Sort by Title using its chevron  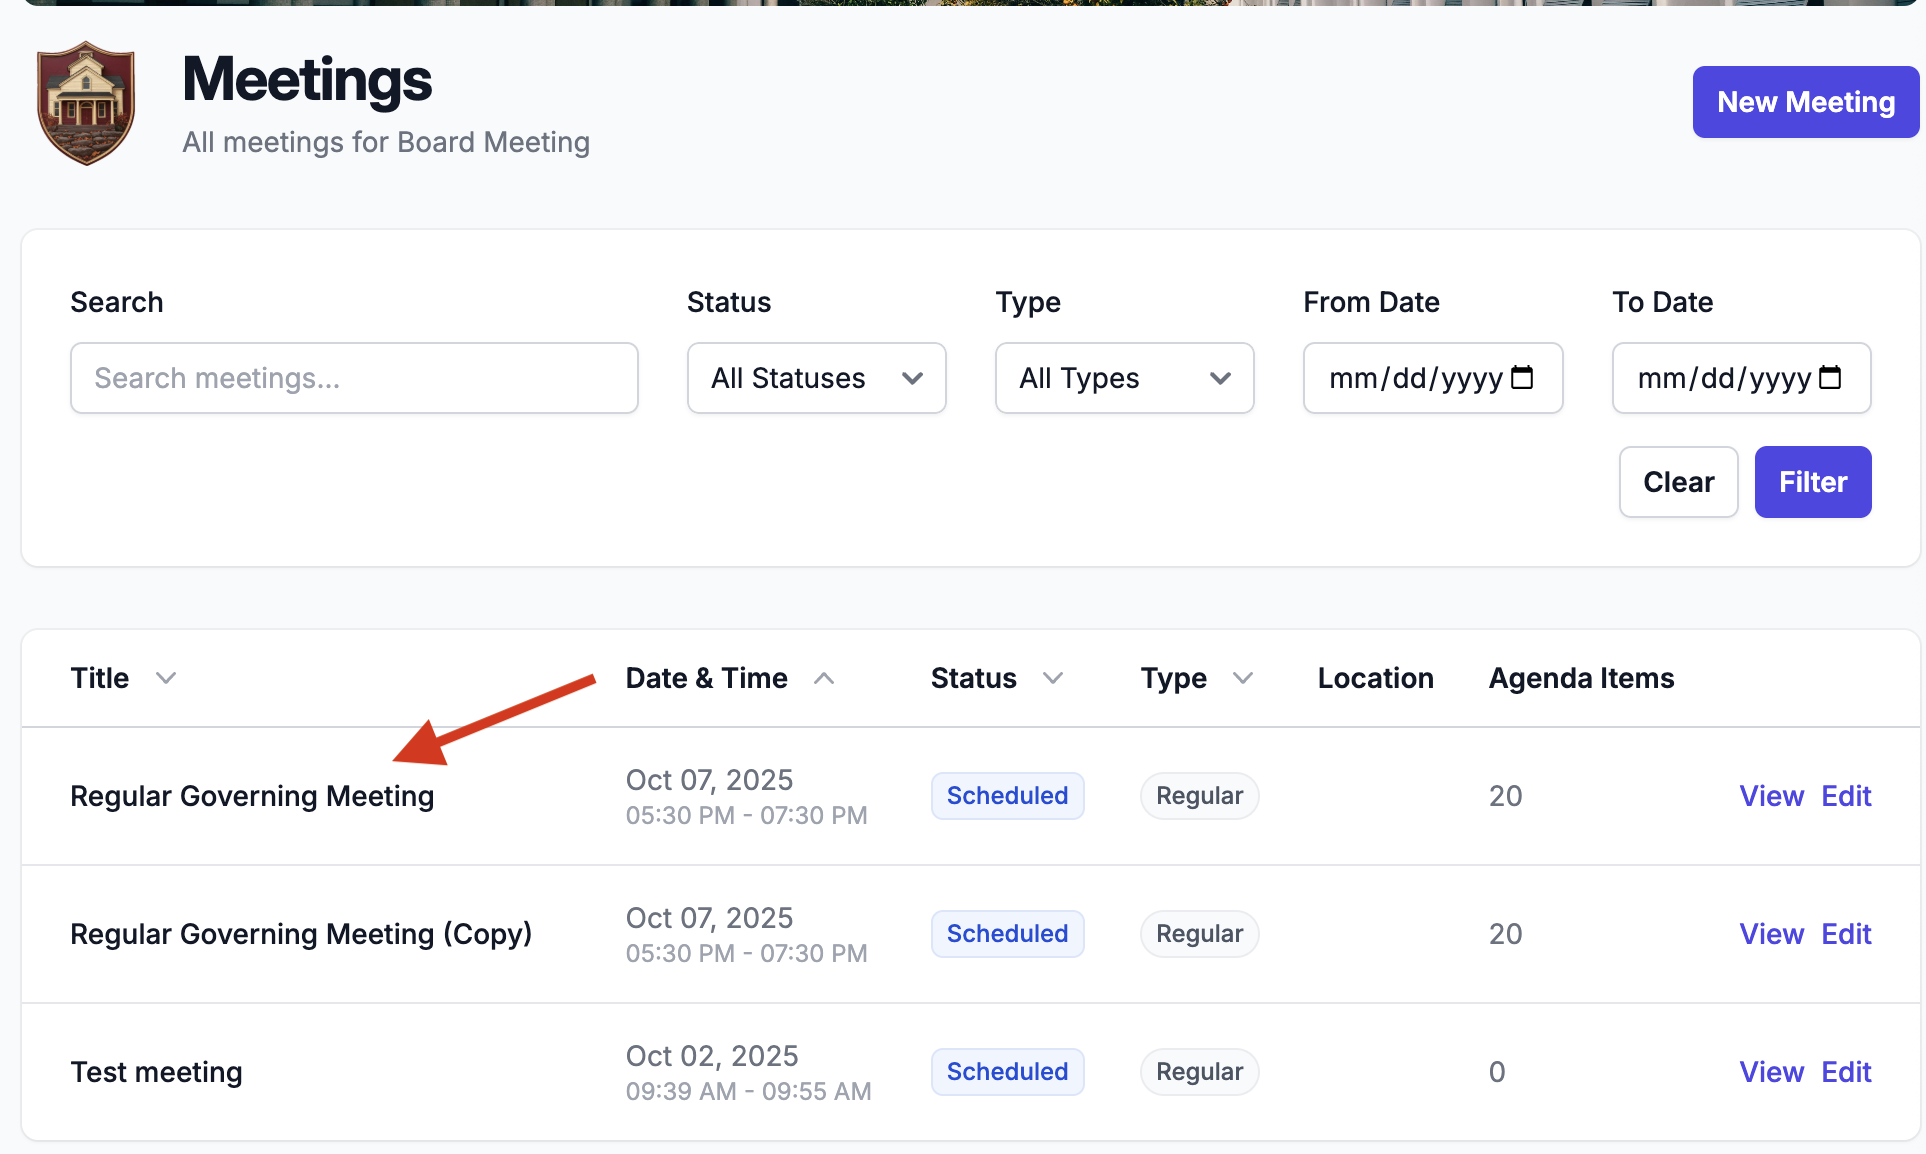(166, 678)
